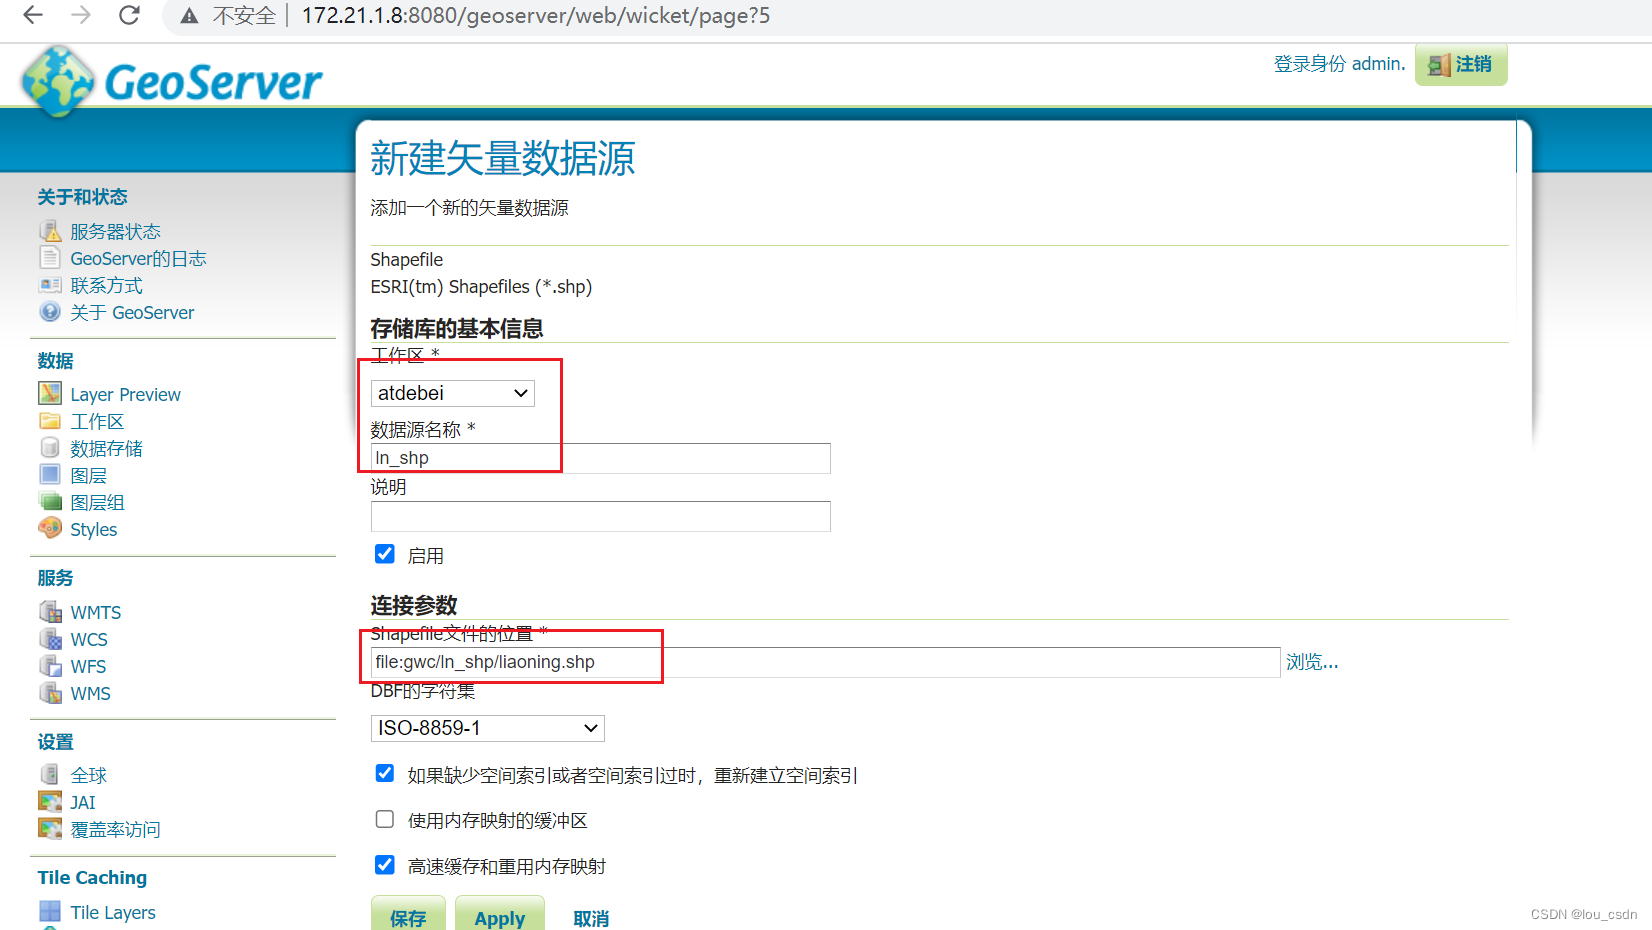Open the workspace dropdown showing atdebei
Screen dimensions: 1652x930
tap(452, 393)
